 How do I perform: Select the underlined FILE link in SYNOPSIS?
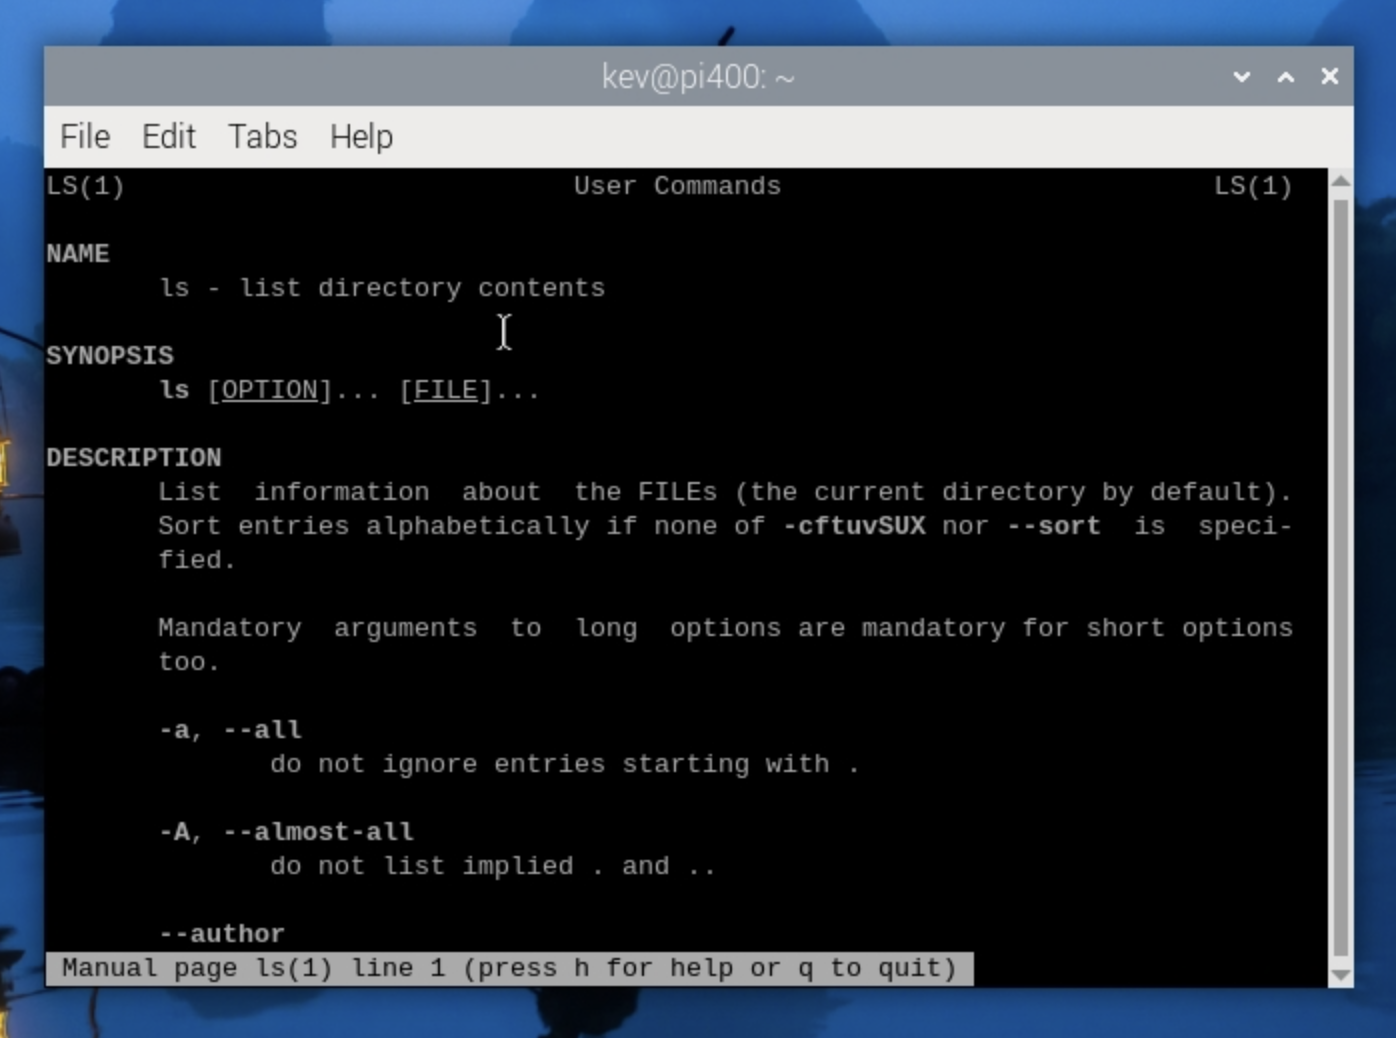tap(444, 389)
